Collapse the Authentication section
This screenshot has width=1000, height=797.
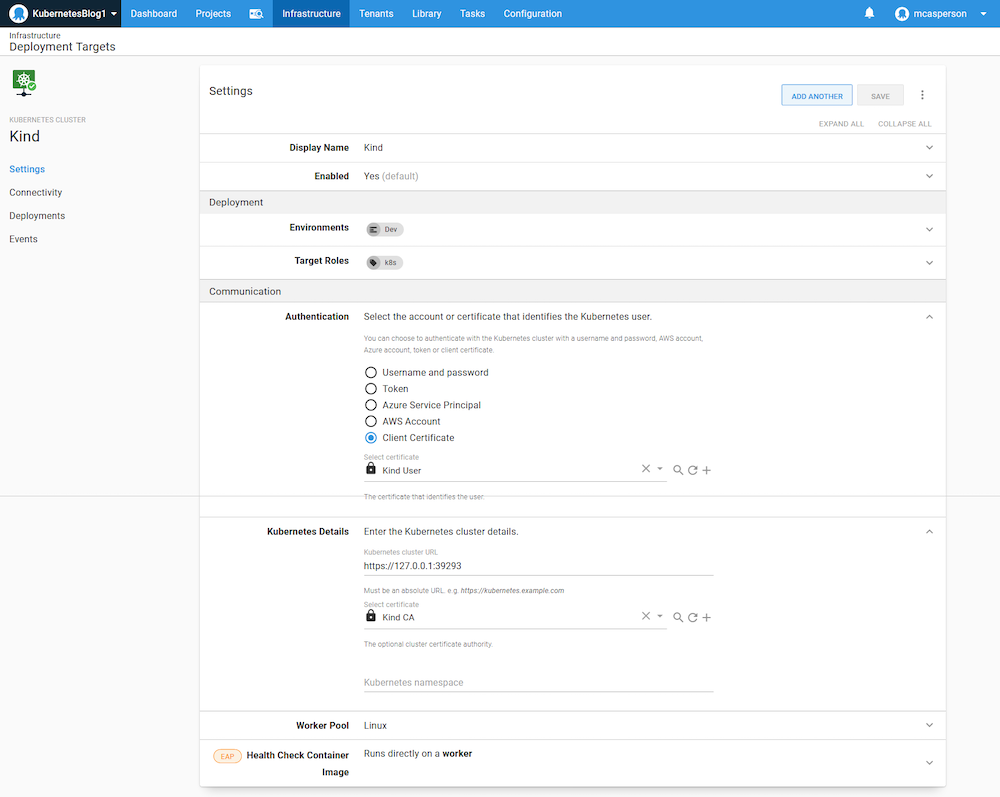(x=929, y=317)
